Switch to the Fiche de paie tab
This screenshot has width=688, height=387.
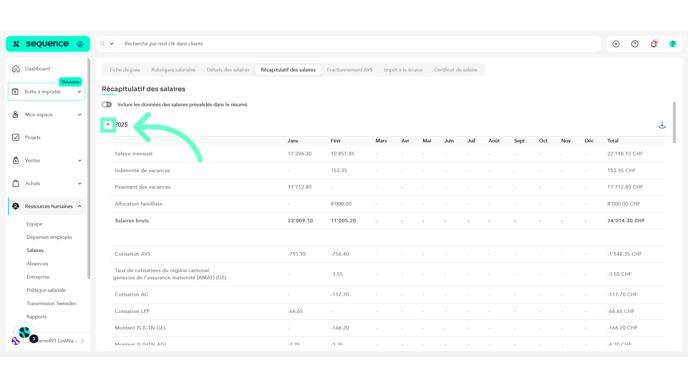point(125,70)
